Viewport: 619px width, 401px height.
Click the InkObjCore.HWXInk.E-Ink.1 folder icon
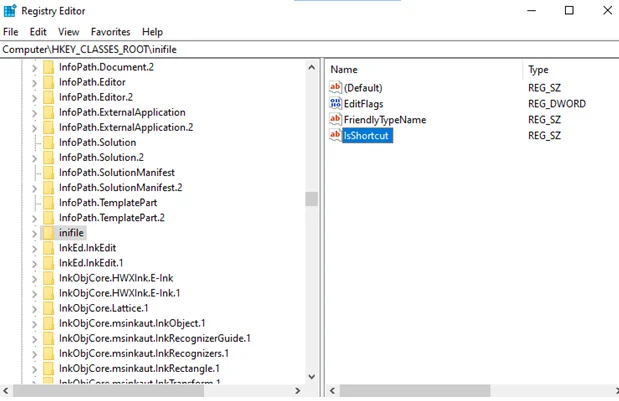[48, 293]
